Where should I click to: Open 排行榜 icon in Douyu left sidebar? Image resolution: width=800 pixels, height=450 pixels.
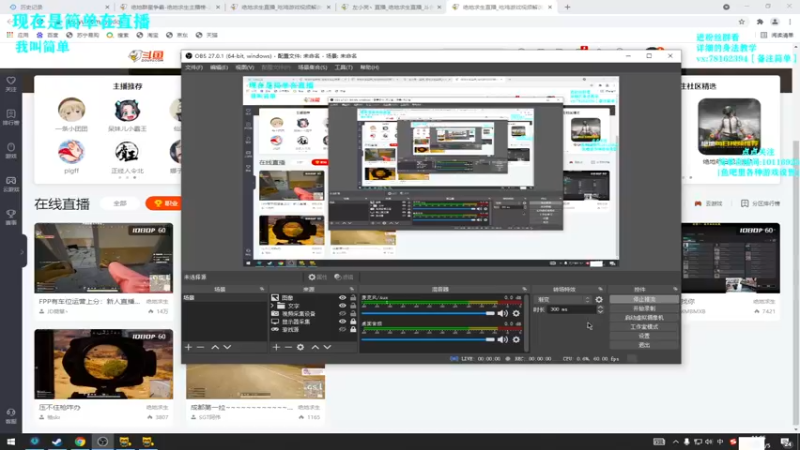point(11,117)
